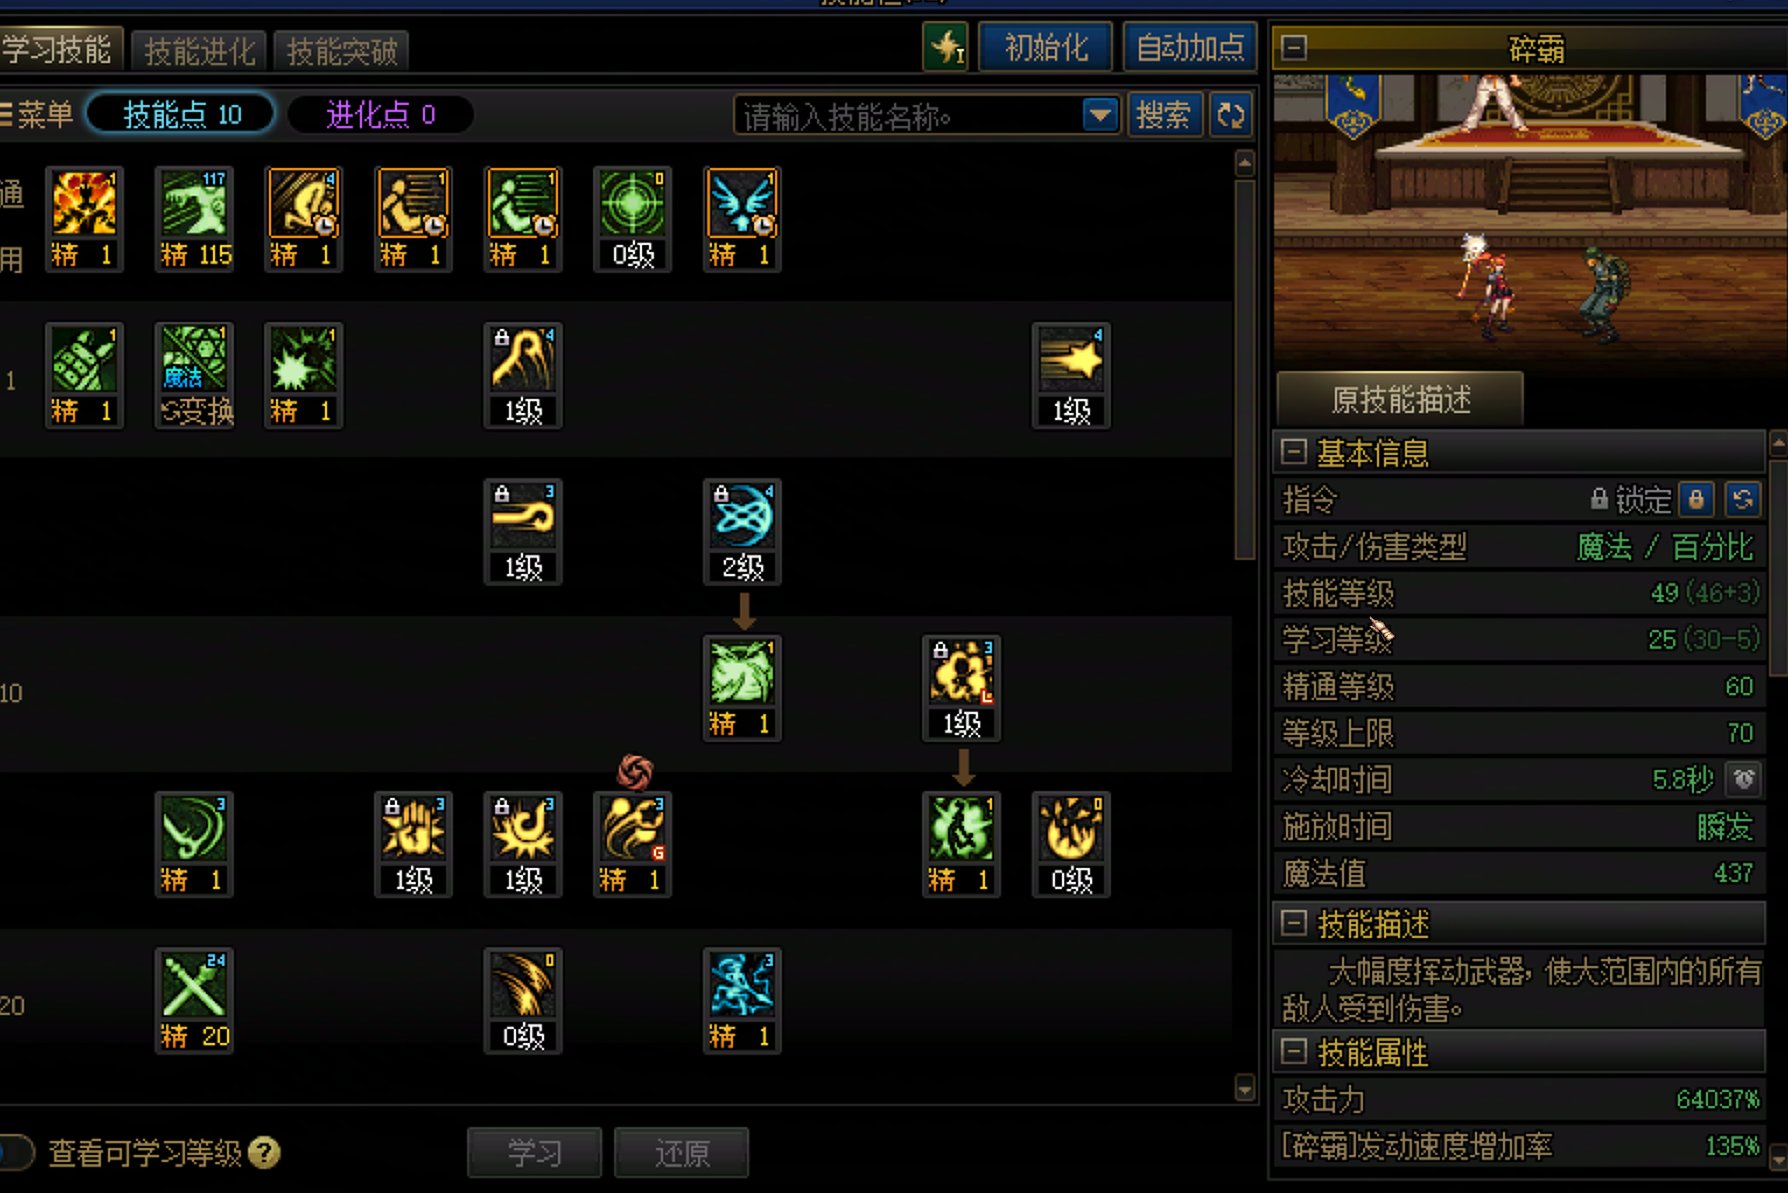Select the level 115 skill icon

(194, 219)
